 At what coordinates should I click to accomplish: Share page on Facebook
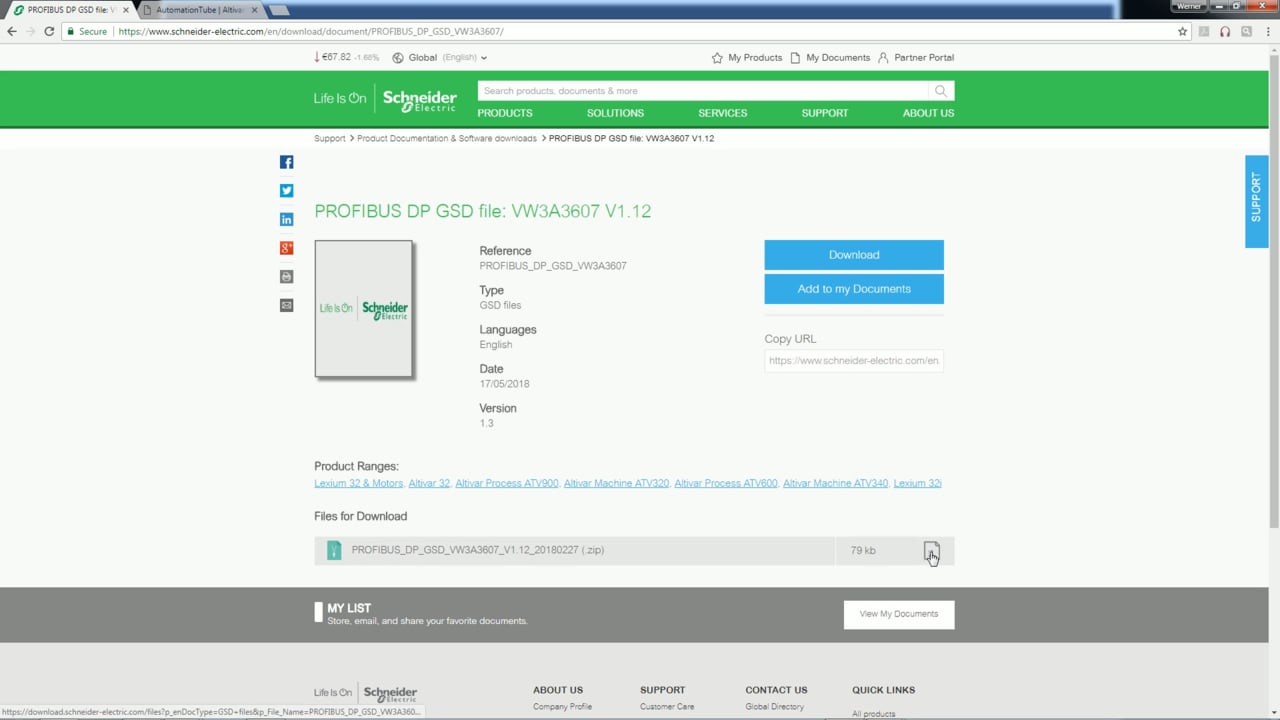(x=286, y=162)
